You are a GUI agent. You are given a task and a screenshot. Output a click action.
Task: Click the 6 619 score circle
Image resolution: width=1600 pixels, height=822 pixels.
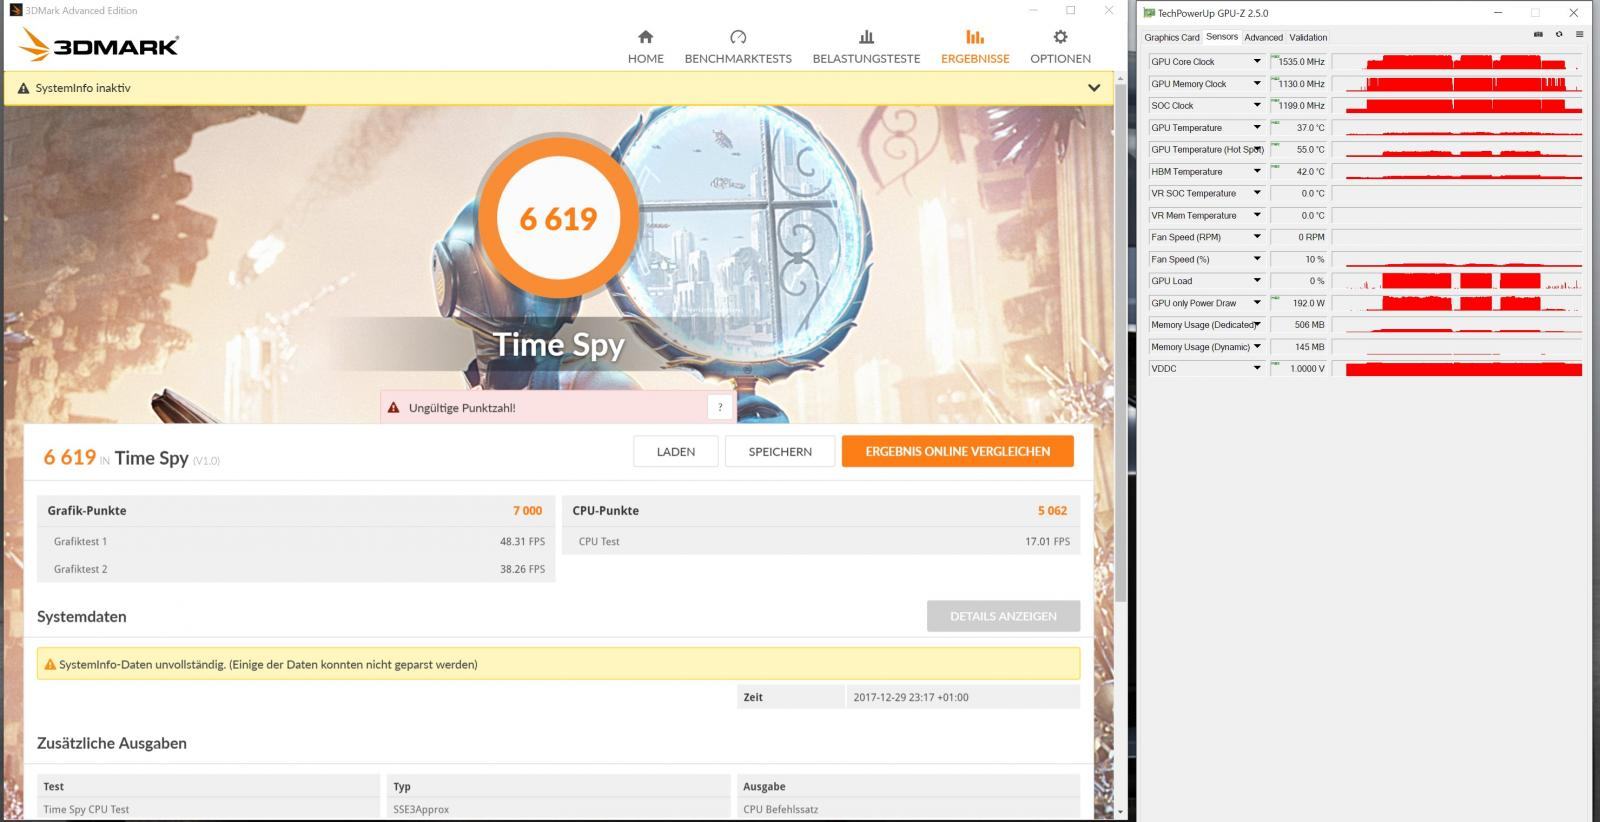point(558,218)
